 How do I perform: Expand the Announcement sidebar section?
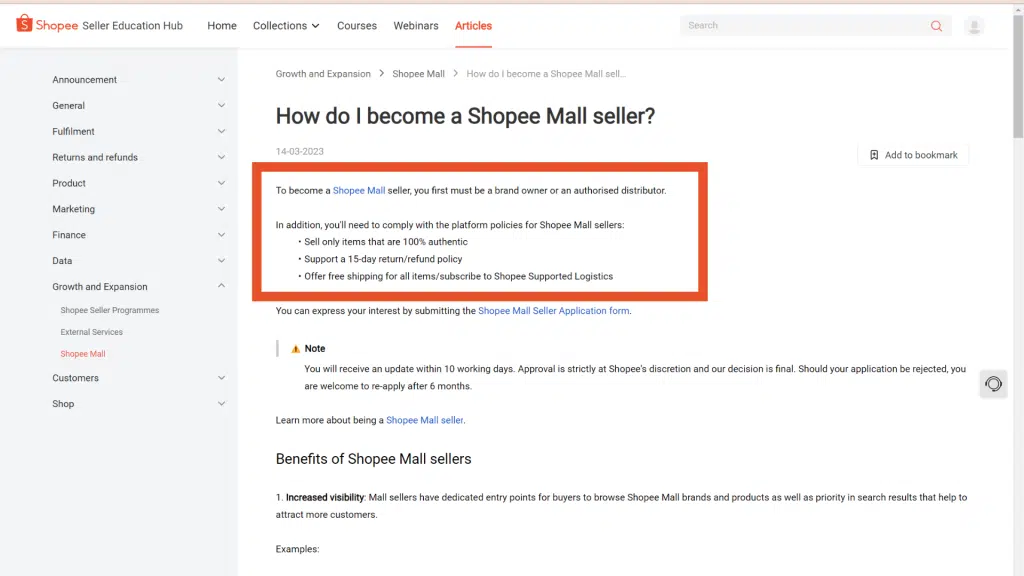coord(221,80)
